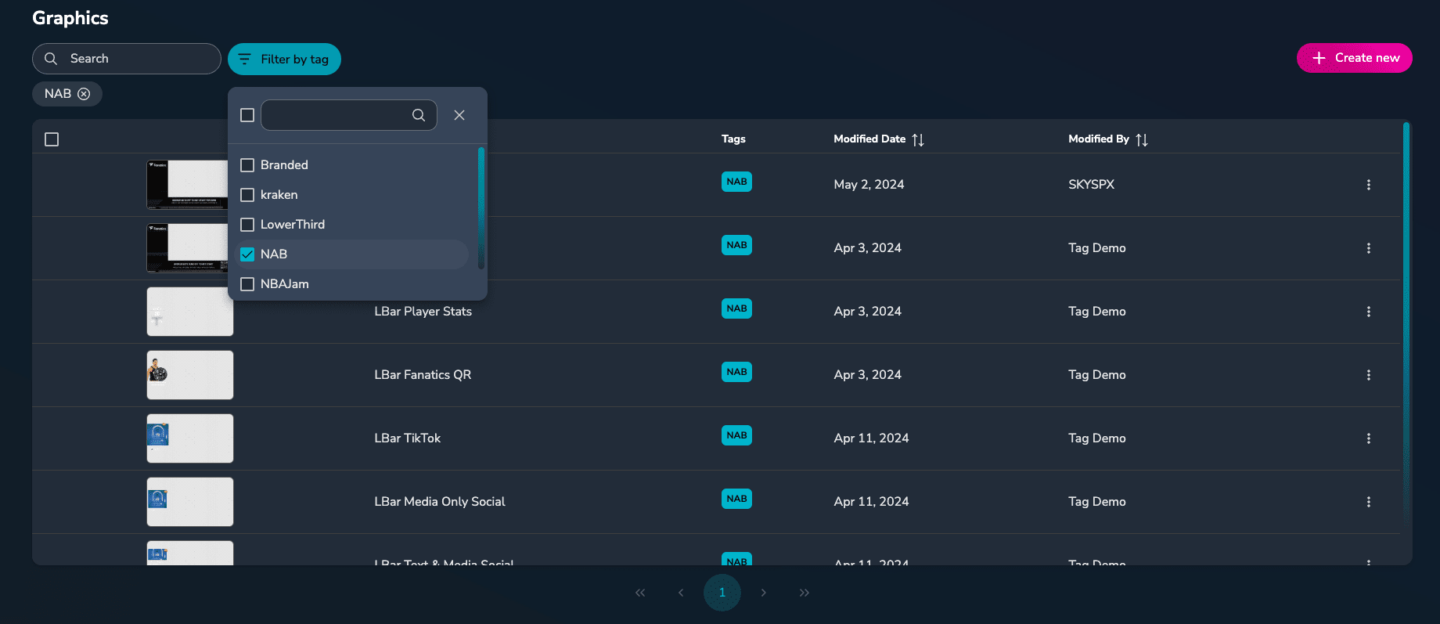Open the row actions menu for the SKYSPX graphic
The width and height of the screenshot is (1440, 624).
(1368, 184)
